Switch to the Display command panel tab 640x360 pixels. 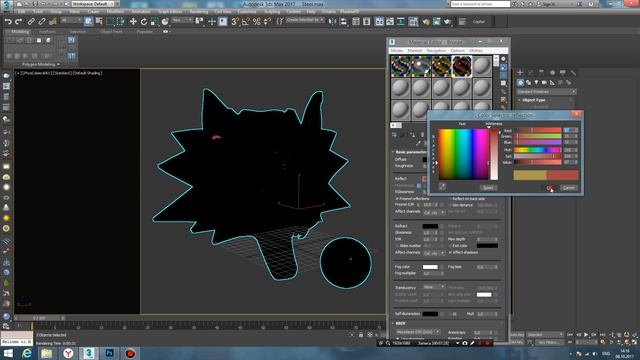point(562,72)
